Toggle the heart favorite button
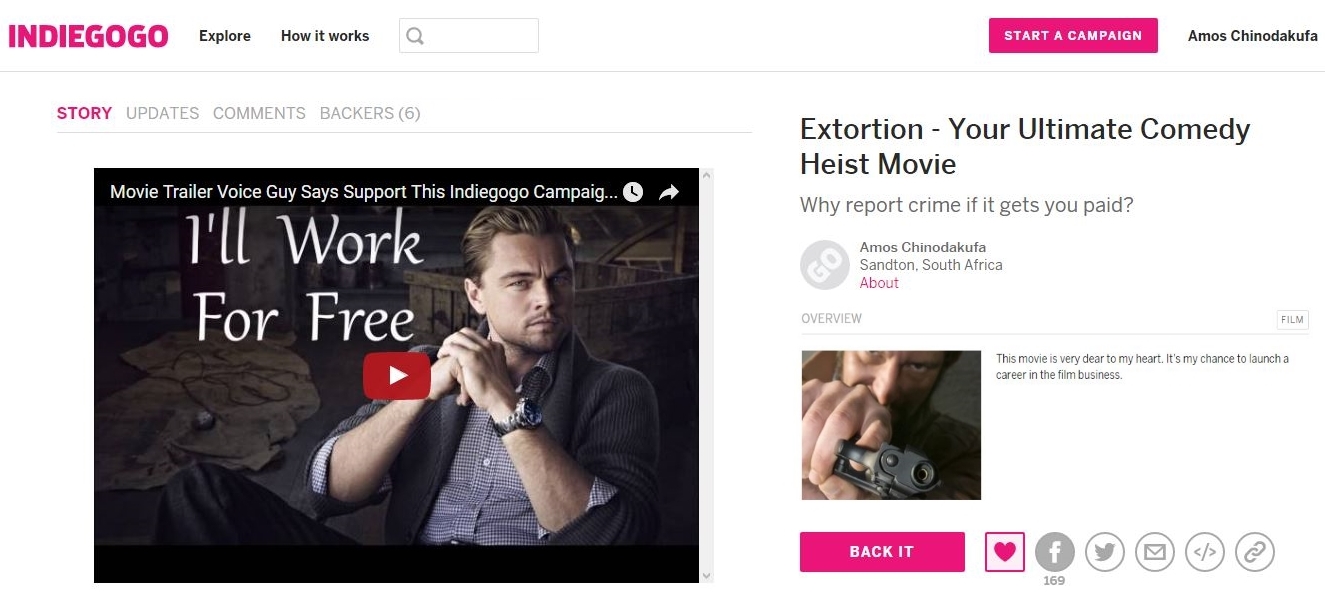The width and height of the screenshot is (1325, 592). pos(1004,551)
